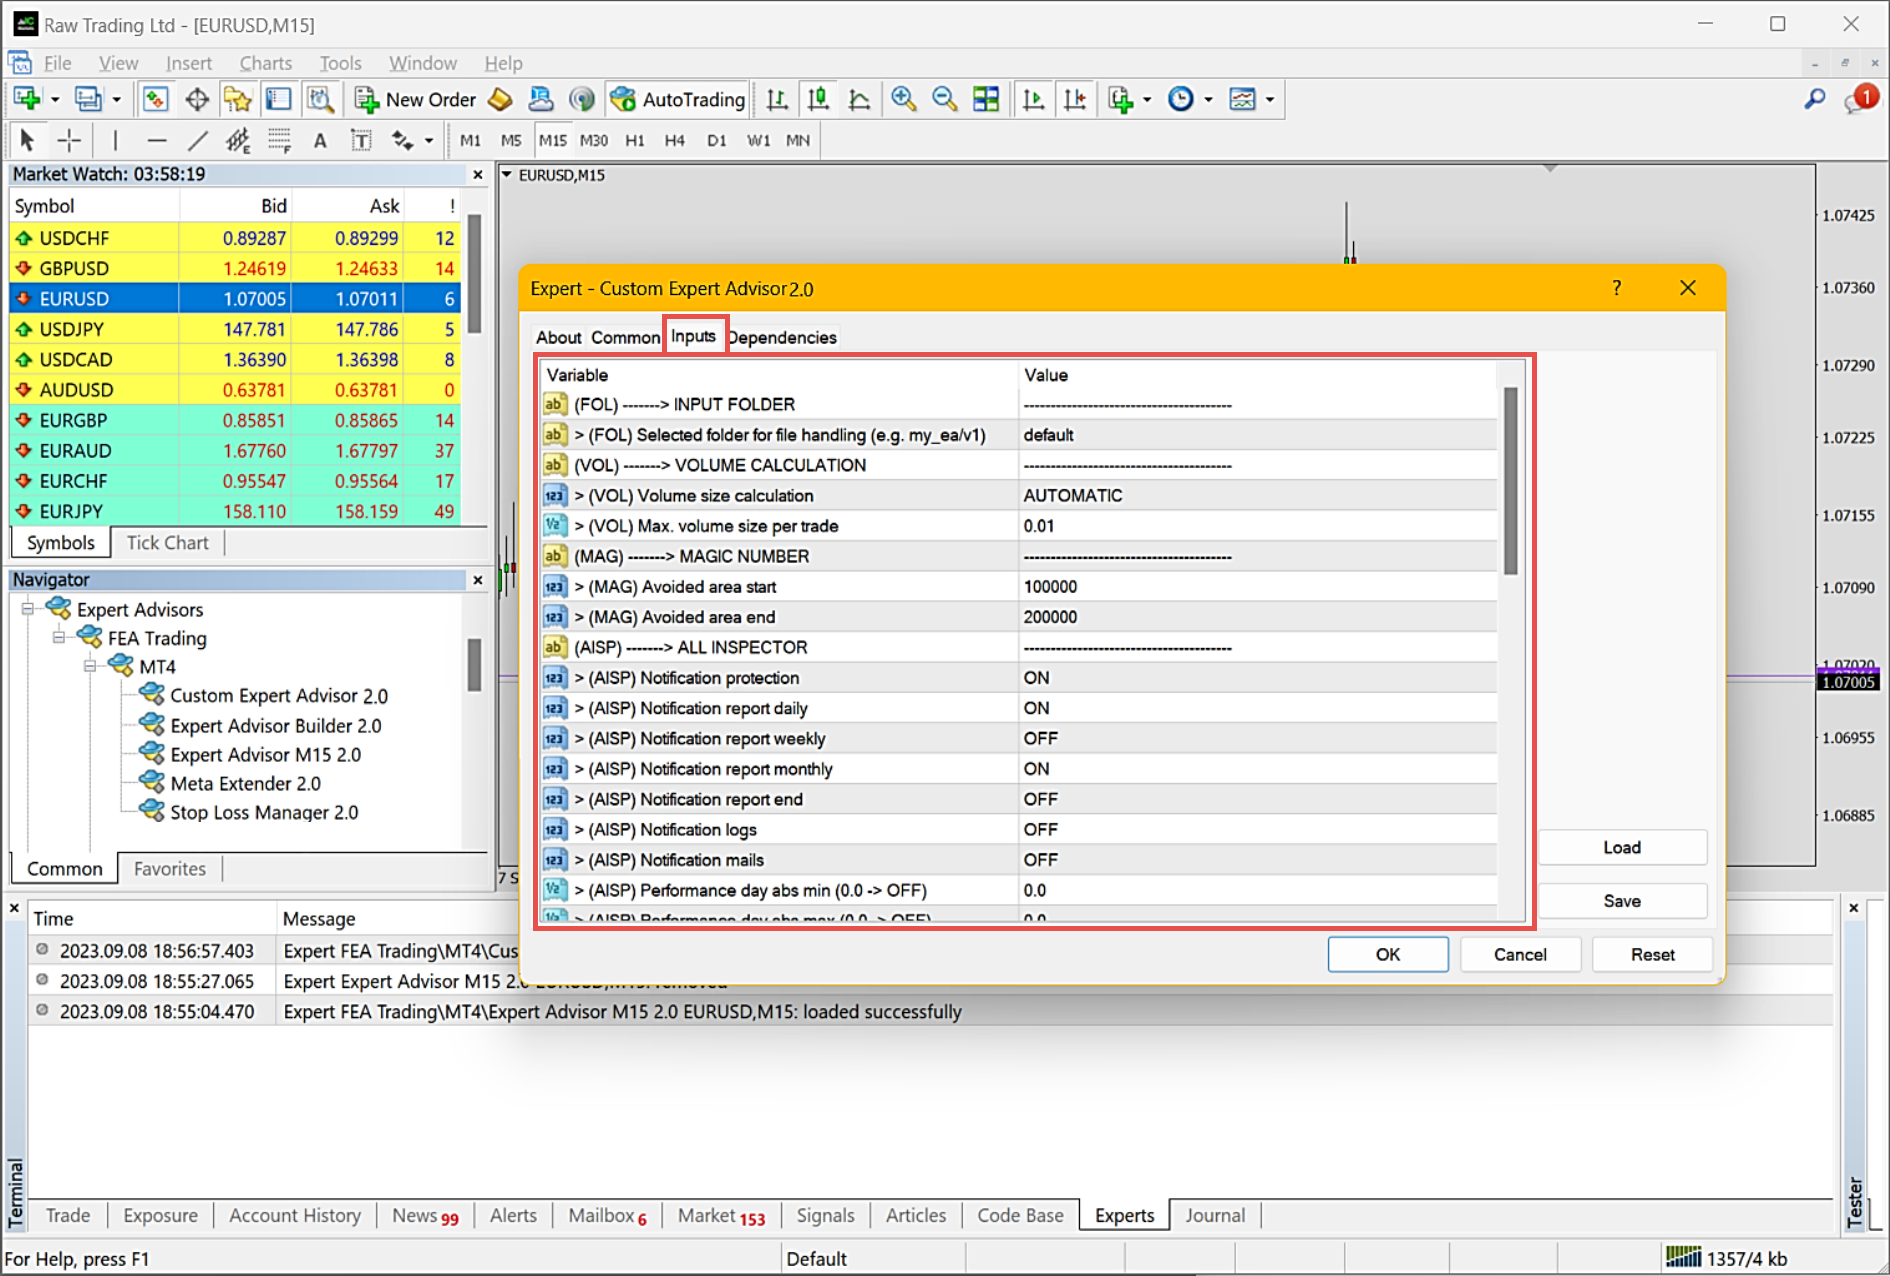Open the Tools menu

(x=340, y=63)
